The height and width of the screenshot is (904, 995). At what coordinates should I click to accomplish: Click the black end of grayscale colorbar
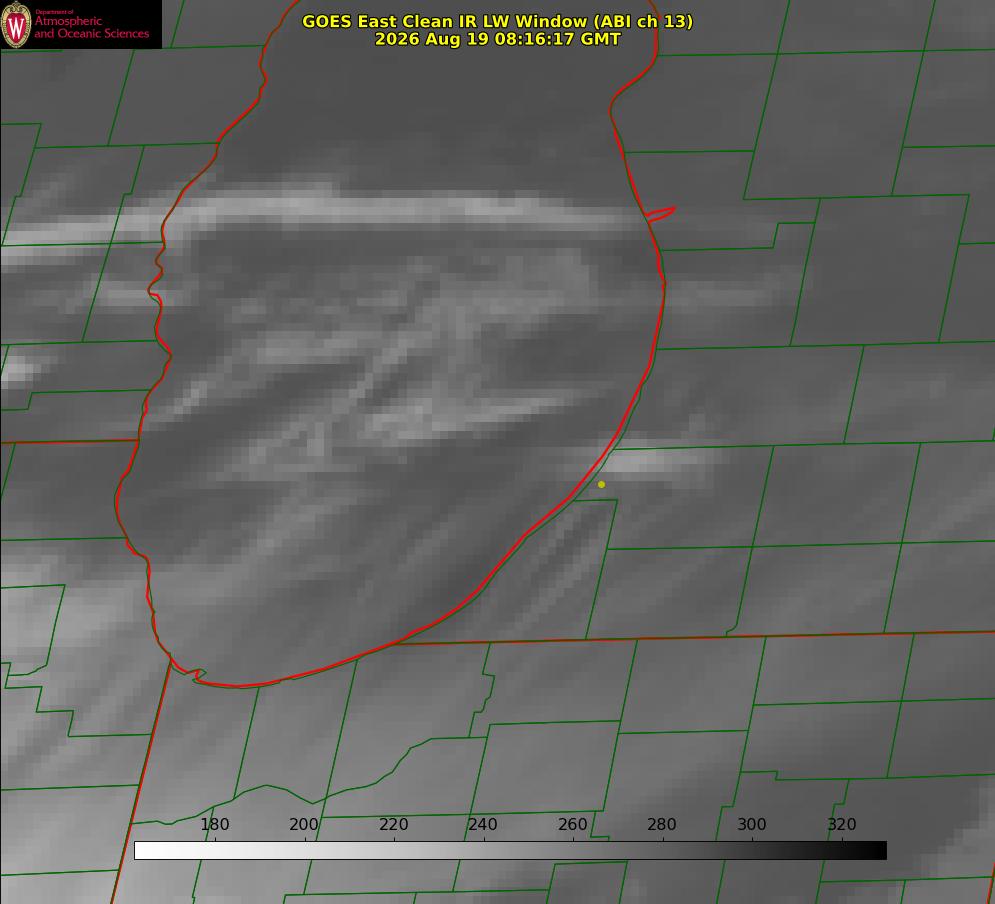[x=874, y=851]
